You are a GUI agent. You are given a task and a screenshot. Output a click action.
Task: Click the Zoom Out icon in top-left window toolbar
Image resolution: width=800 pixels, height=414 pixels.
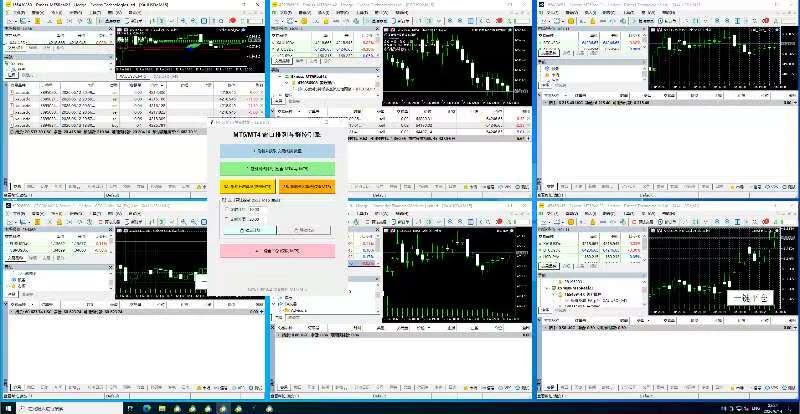pyautogui.click(x=193, y=21)
